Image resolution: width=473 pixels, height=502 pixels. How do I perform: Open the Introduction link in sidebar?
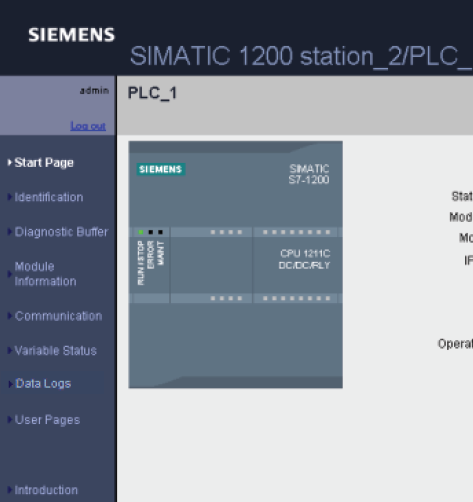(46, 490)
